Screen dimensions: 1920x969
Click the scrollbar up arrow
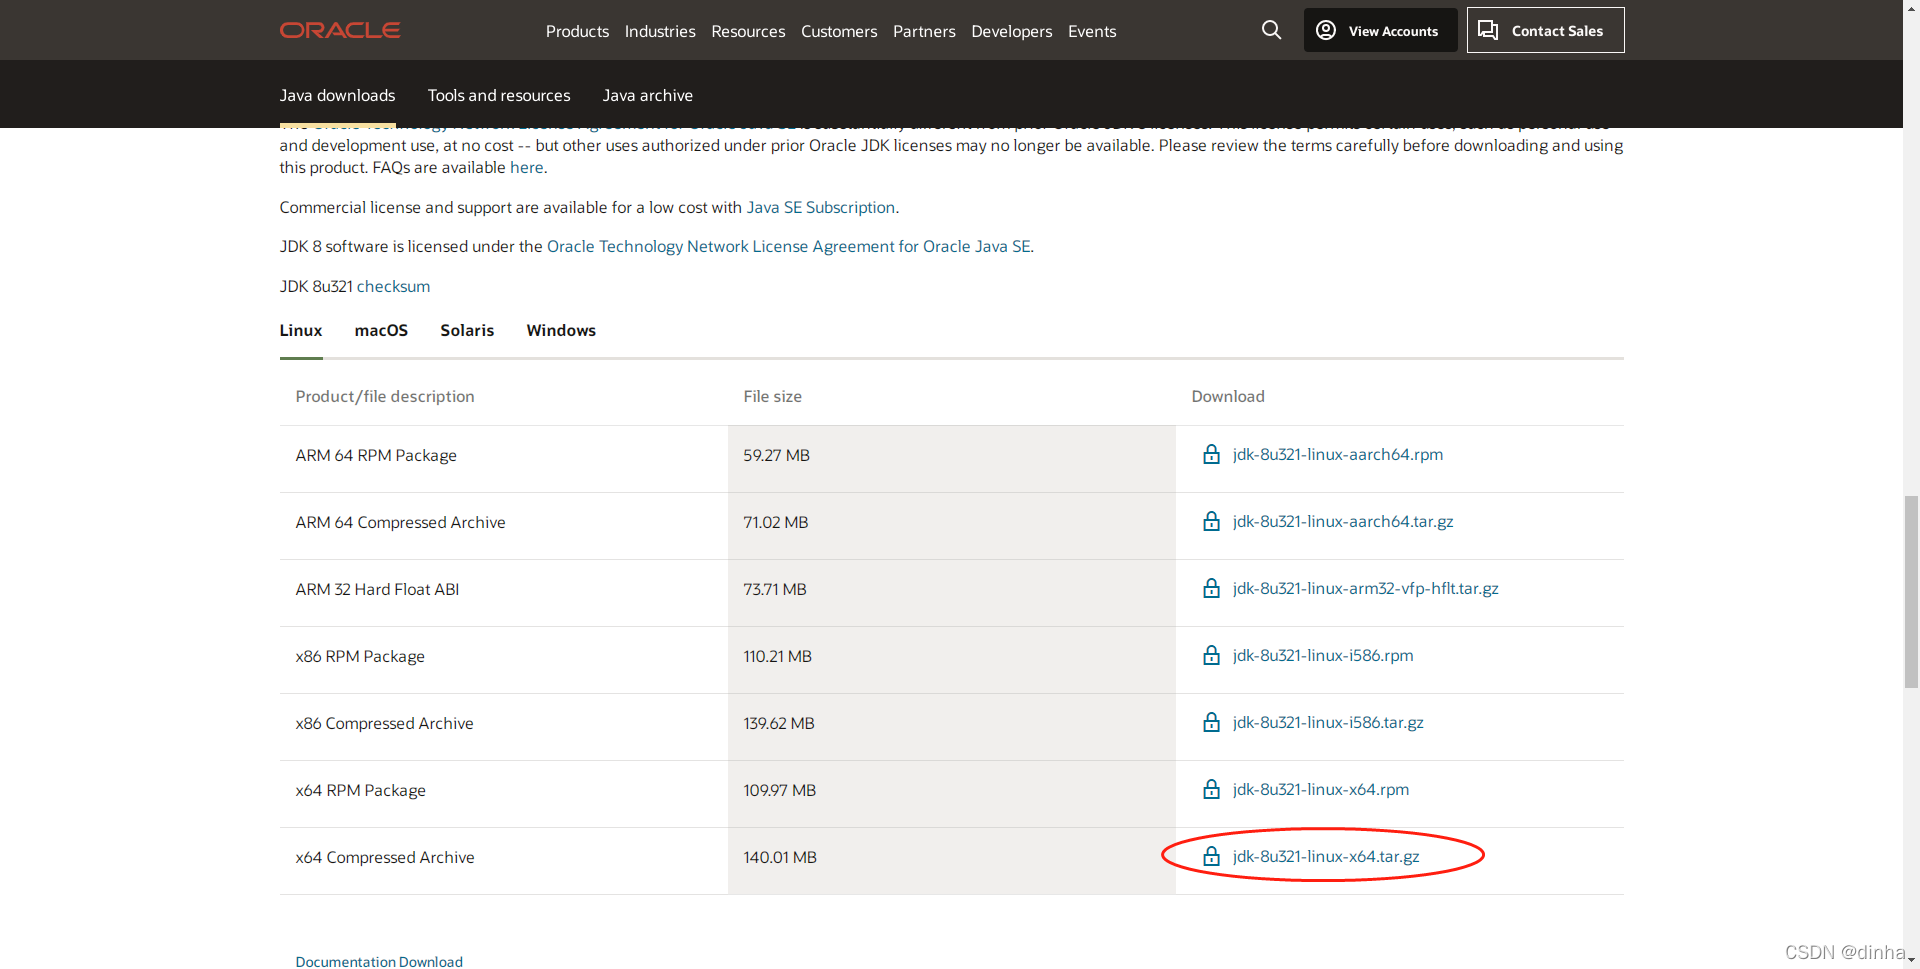[1911, 7]
